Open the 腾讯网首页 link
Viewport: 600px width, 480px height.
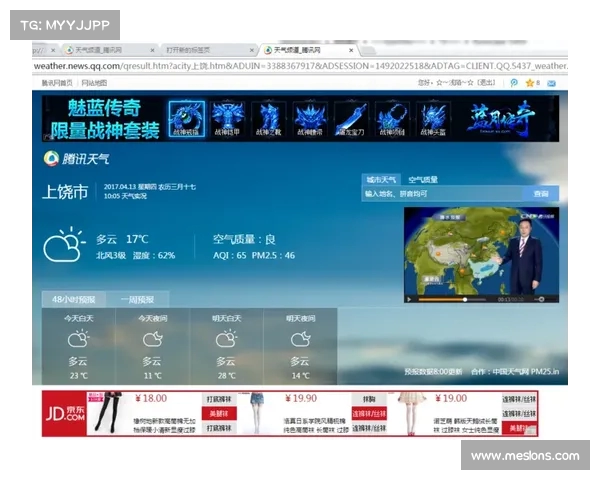click(x=57, y=83)
